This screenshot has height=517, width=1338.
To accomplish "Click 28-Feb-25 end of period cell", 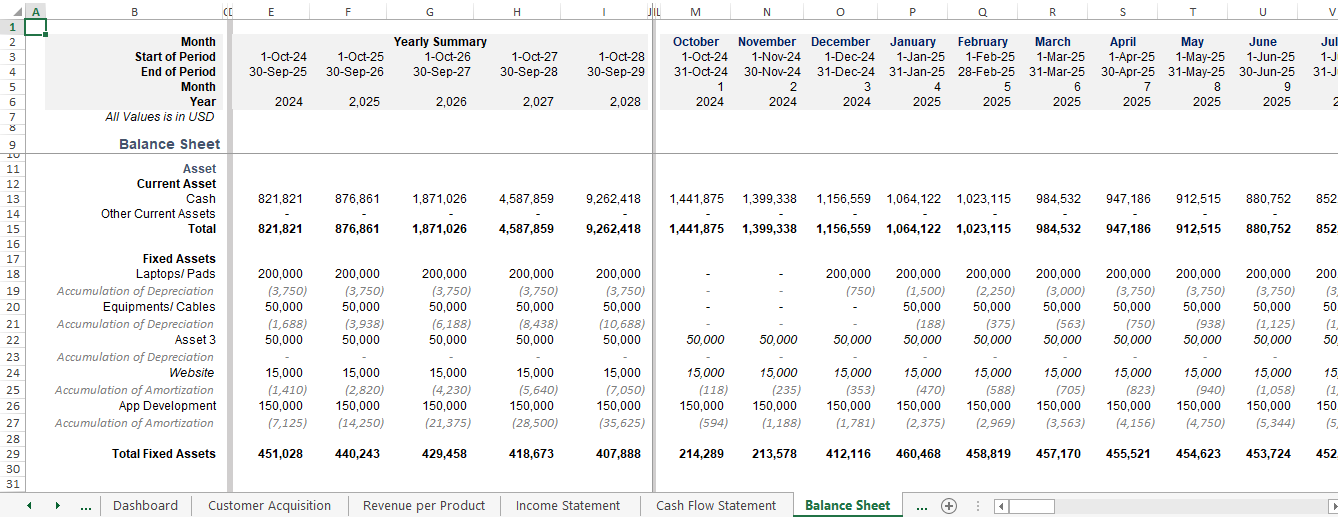I will [985, 72].
